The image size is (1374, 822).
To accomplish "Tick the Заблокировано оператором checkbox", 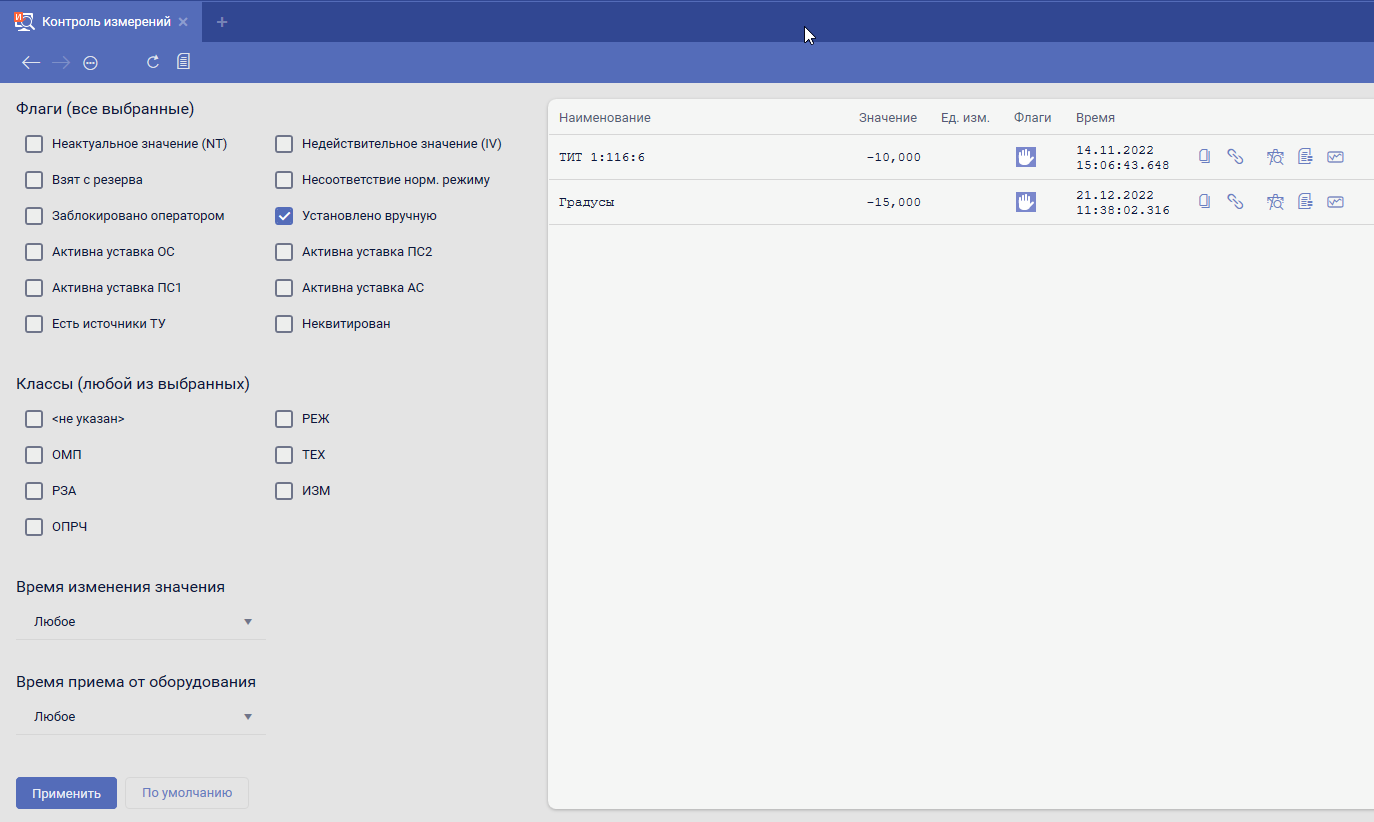I will click(x=34, y=216).
